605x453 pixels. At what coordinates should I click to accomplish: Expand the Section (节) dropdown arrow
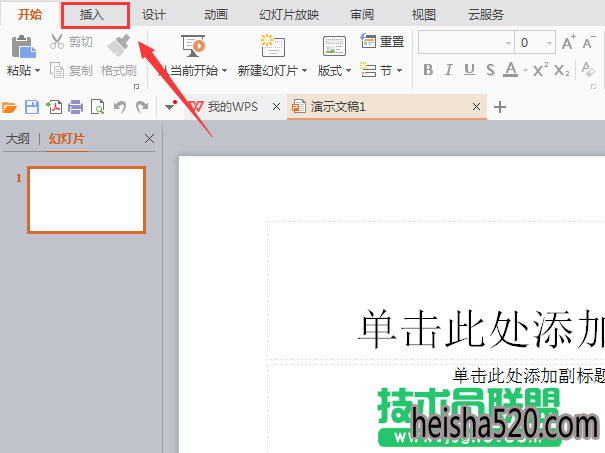(x=399, y=71)
